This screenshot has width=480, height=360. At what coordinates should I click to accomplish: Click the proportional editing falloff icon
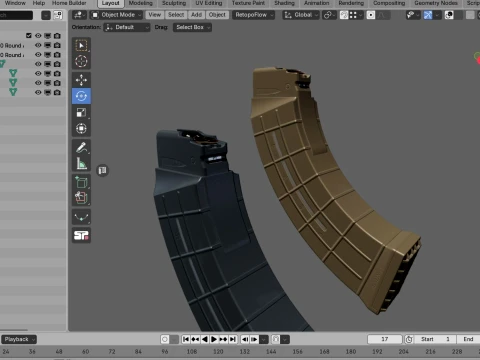click(x=382, y=15)
